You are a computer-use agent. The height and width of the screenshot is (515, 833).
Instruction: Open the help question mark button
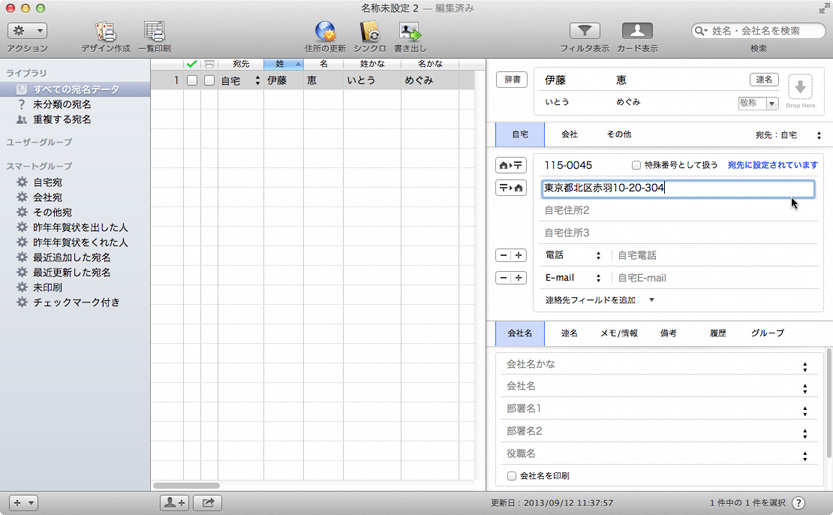click(799, 502)
